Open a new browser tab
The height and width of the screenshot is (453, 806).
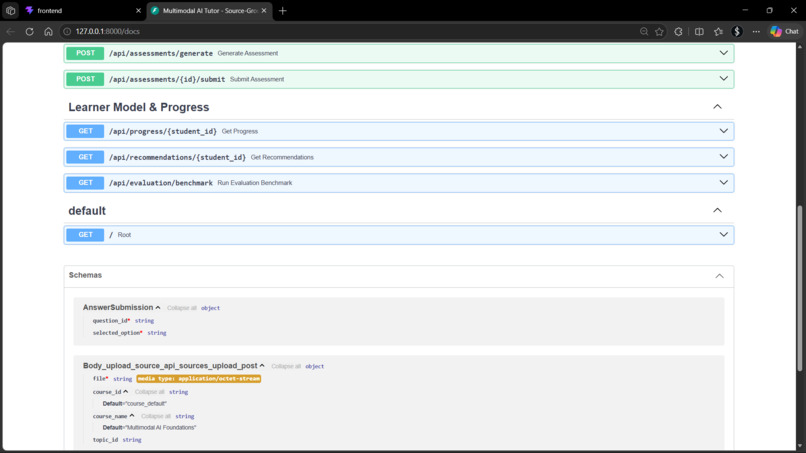pos(282,11)
